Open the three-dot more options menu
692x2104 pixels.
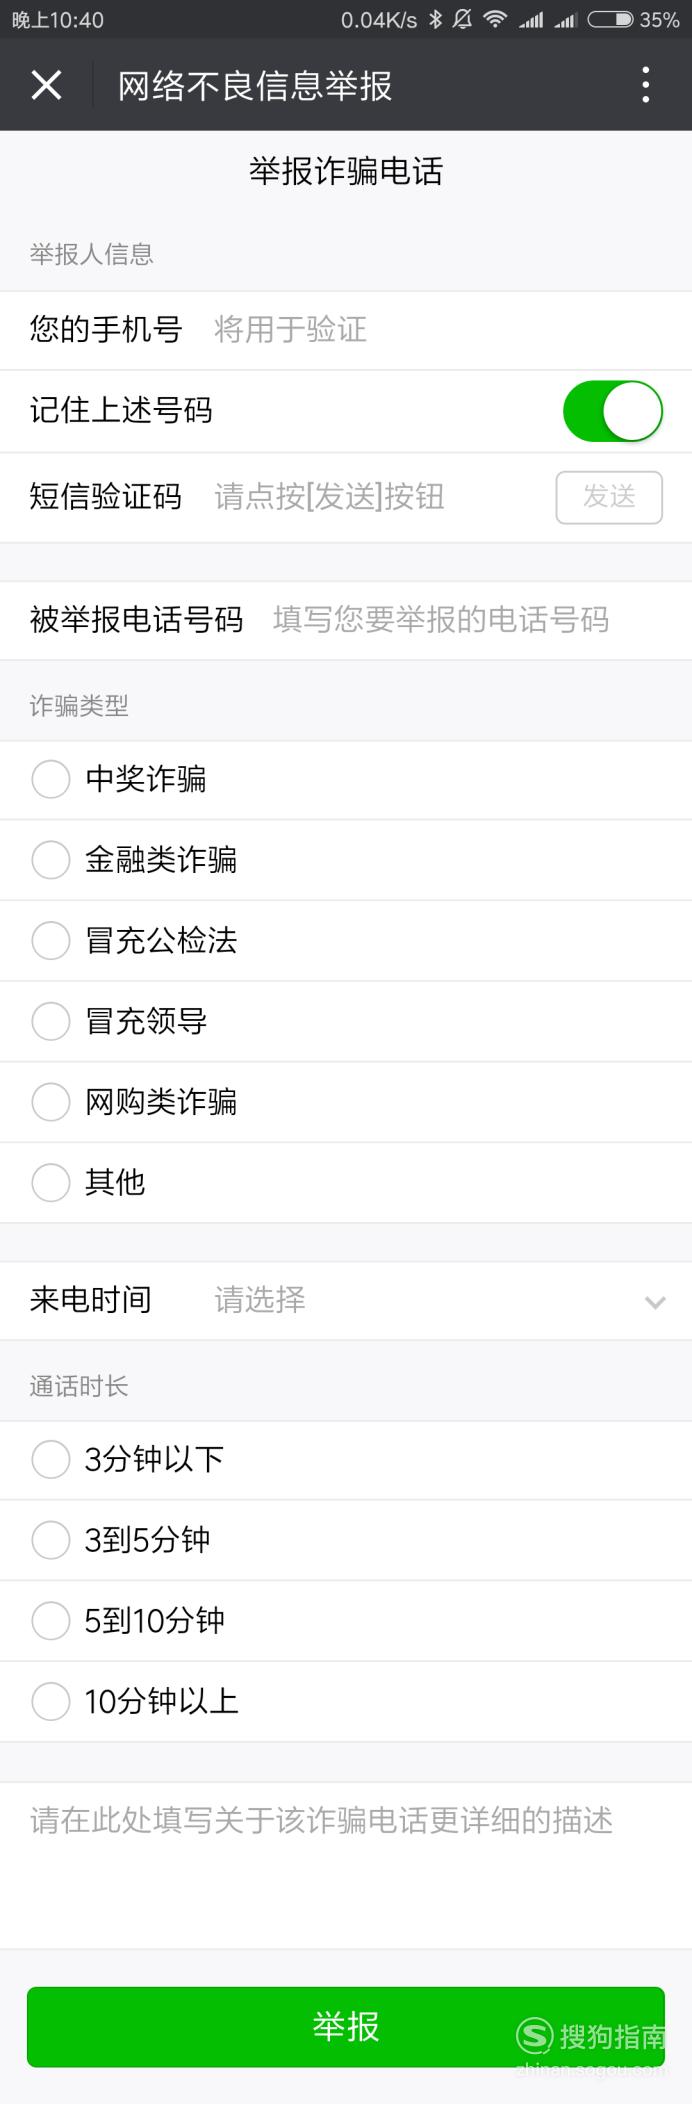click(646, 86)
